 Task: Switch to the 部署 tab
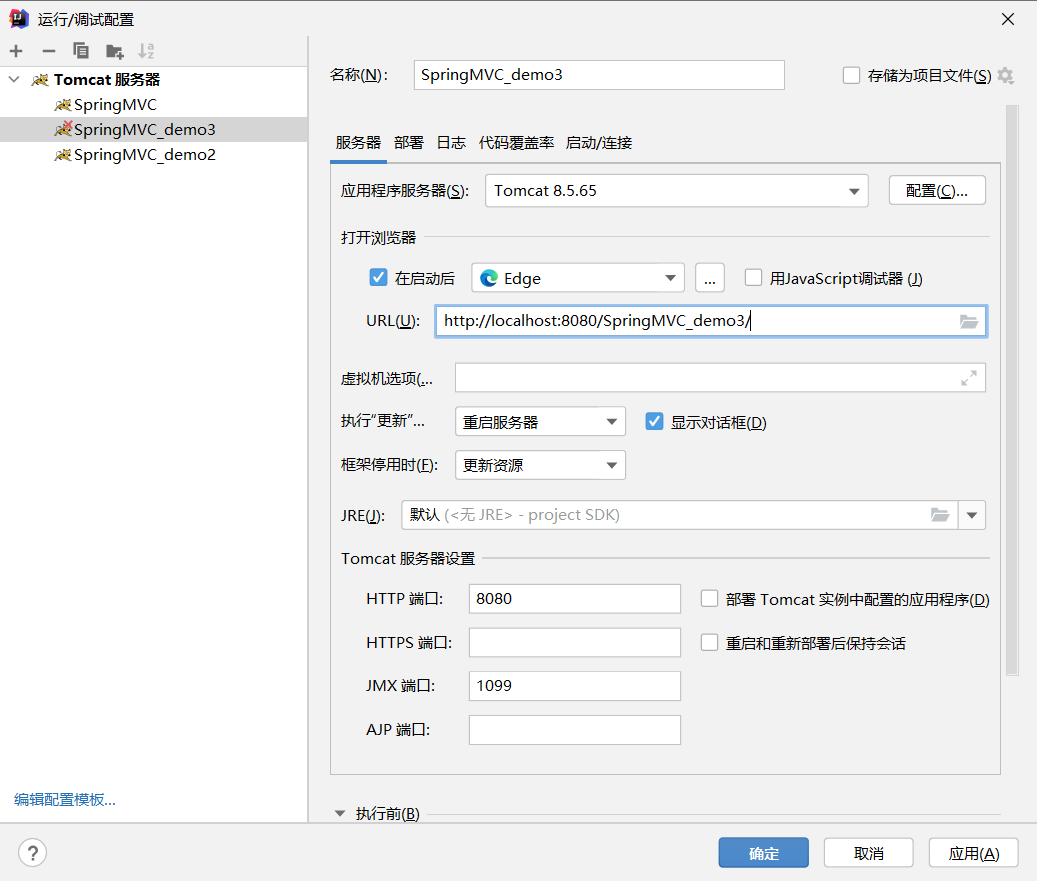click(408, 142)
